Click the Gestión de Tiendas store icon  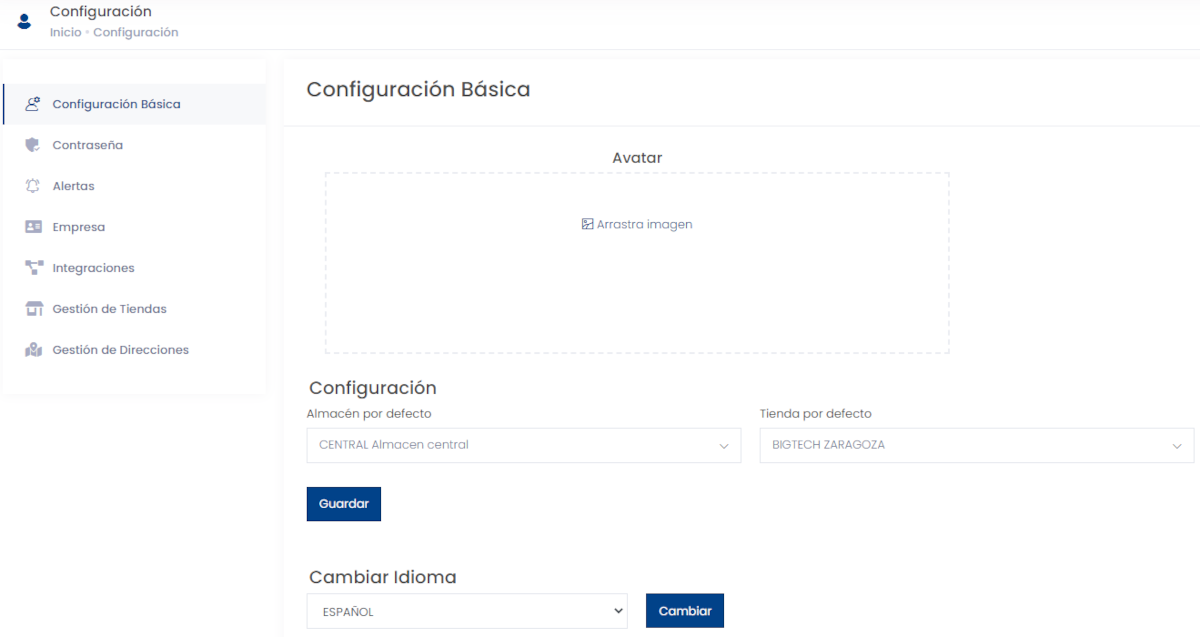click(34, 309)
